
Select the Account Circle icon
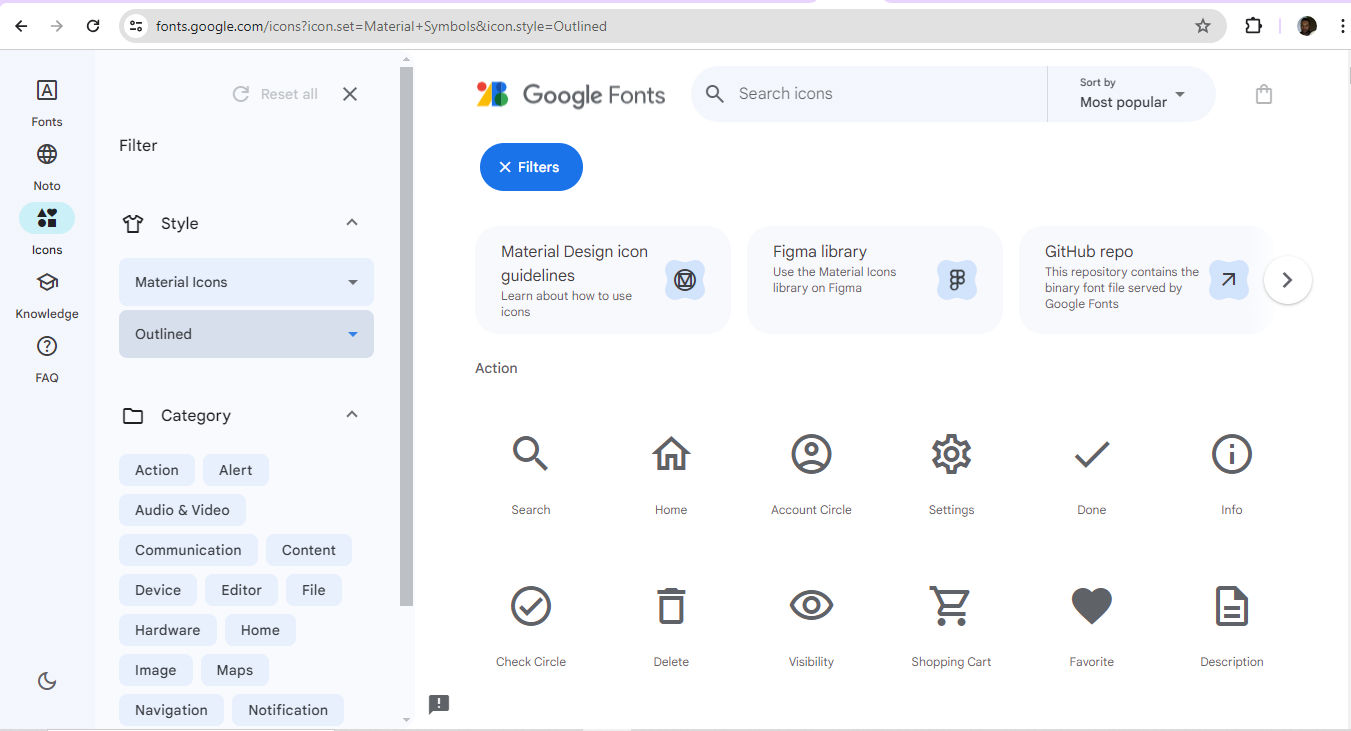(810, 453)
